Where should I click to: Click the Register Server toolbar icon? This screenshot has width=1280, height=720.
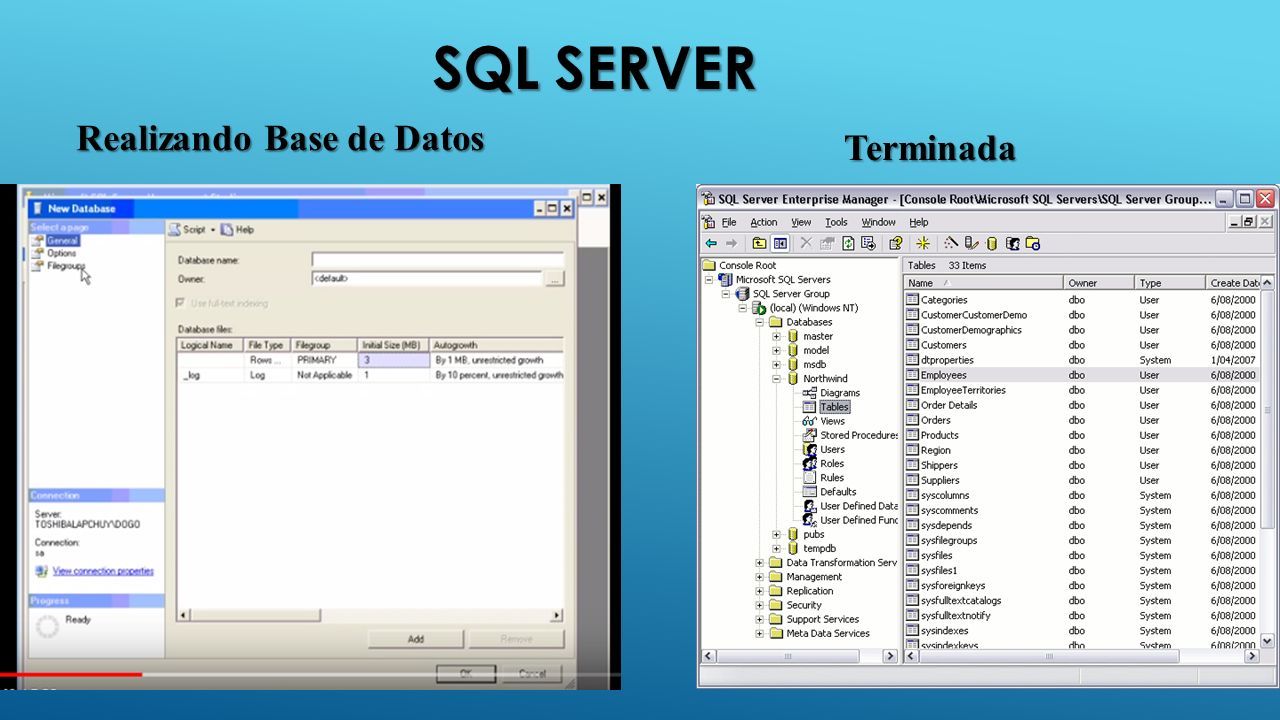[972, 243]
